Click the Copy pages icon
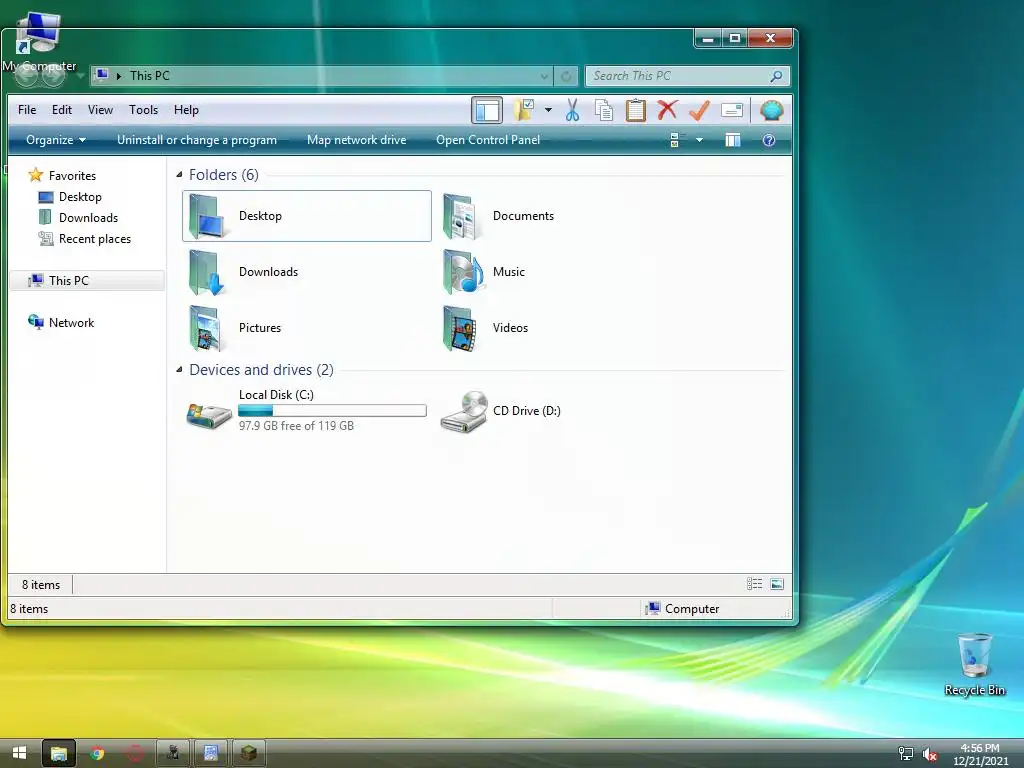 click(x=604, y=110)
